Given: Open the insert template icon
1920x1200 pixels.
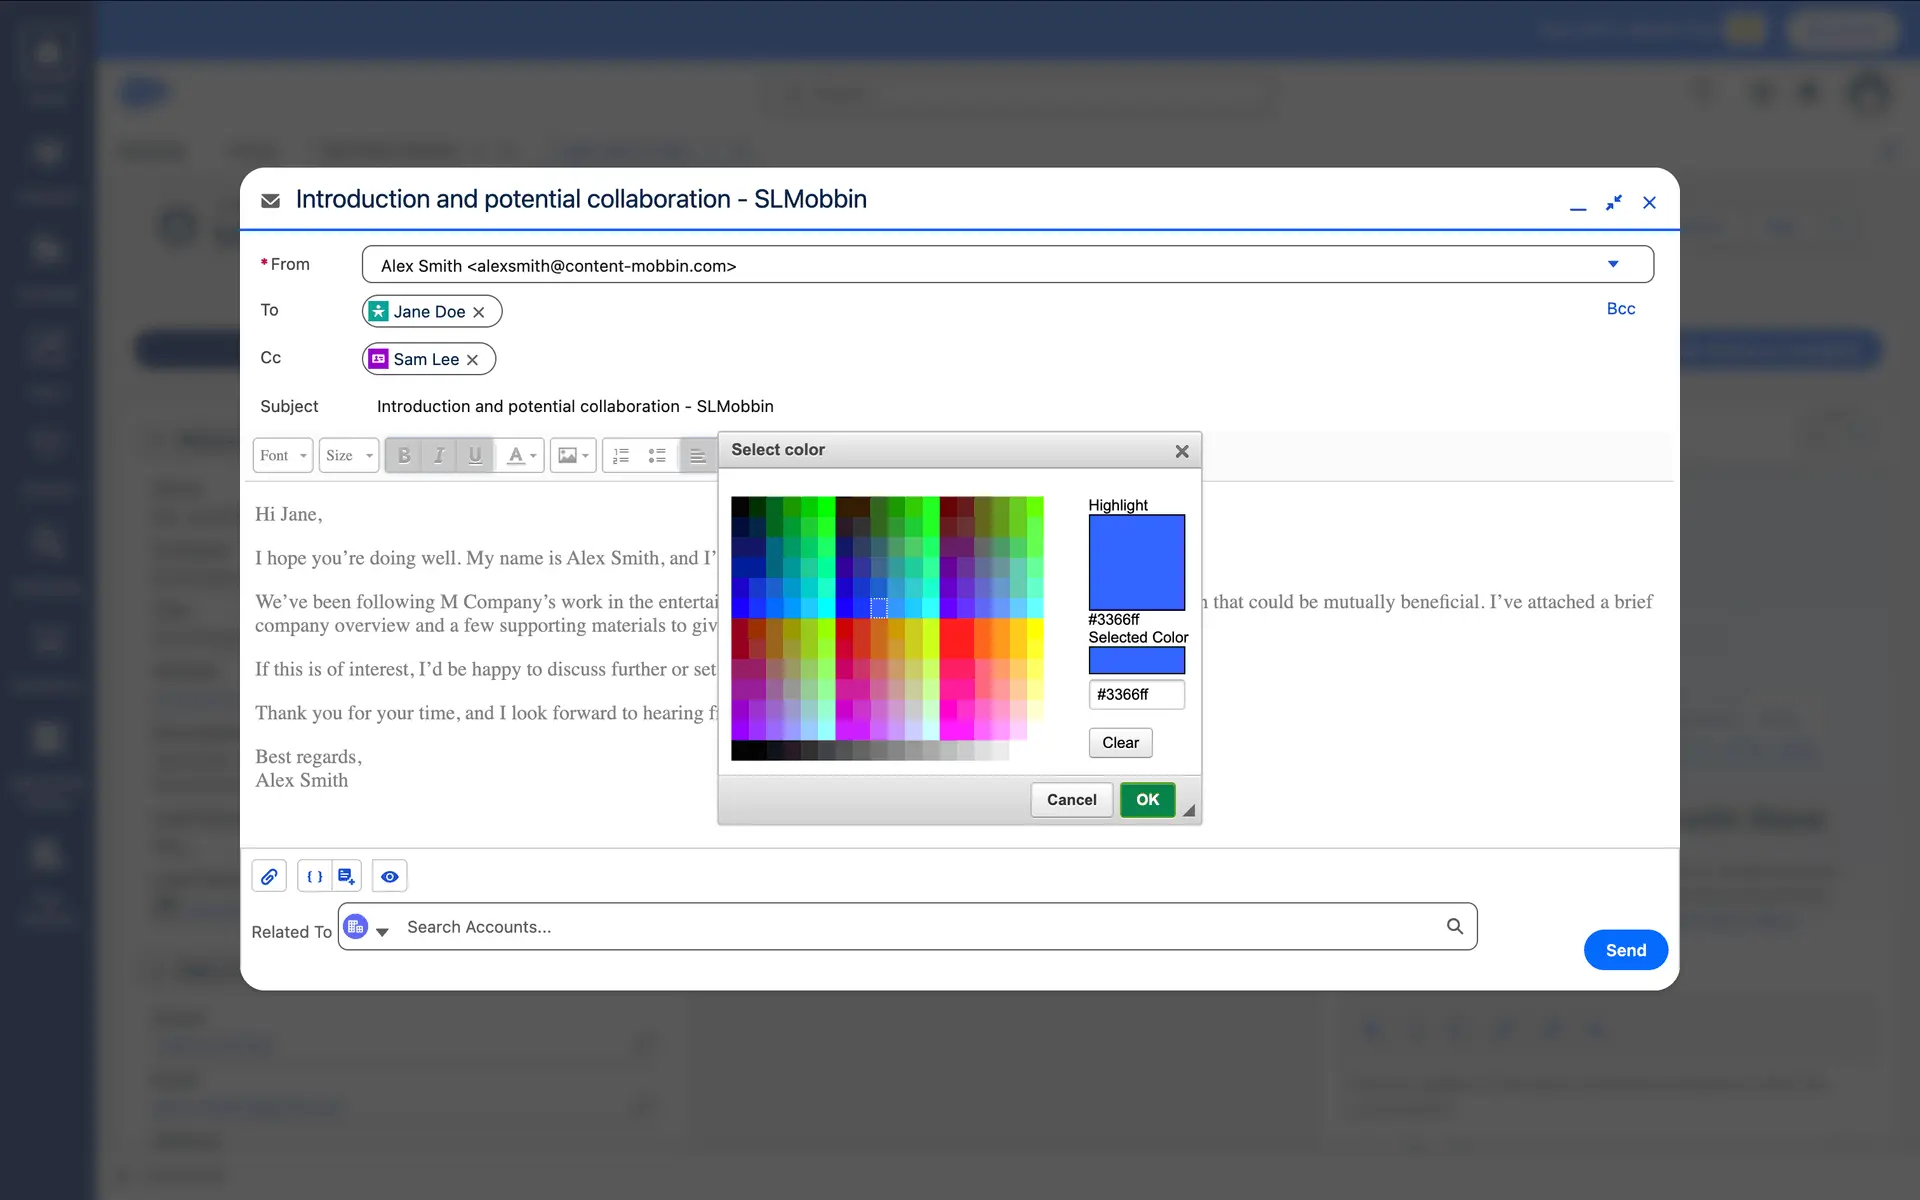Looking at the screenshot, I should point(346,876).
